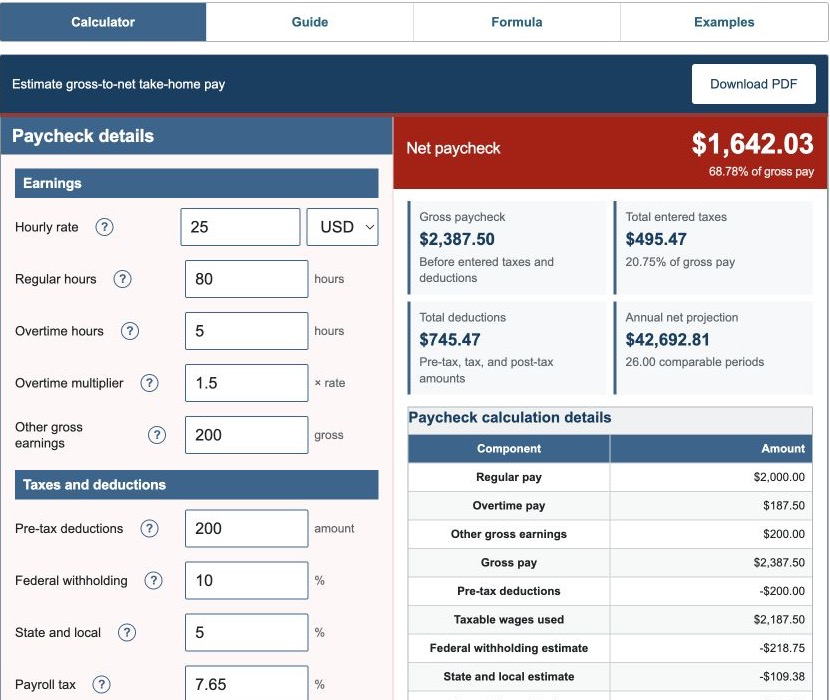The image size is (830, 700).
Task: Open help icon for Overtime multiplier
Action: point(149,383)
